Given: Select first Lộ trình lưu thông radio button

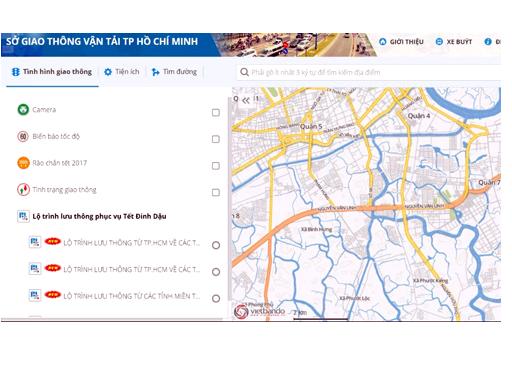Looking at the screenshot, I should [216, 245].
